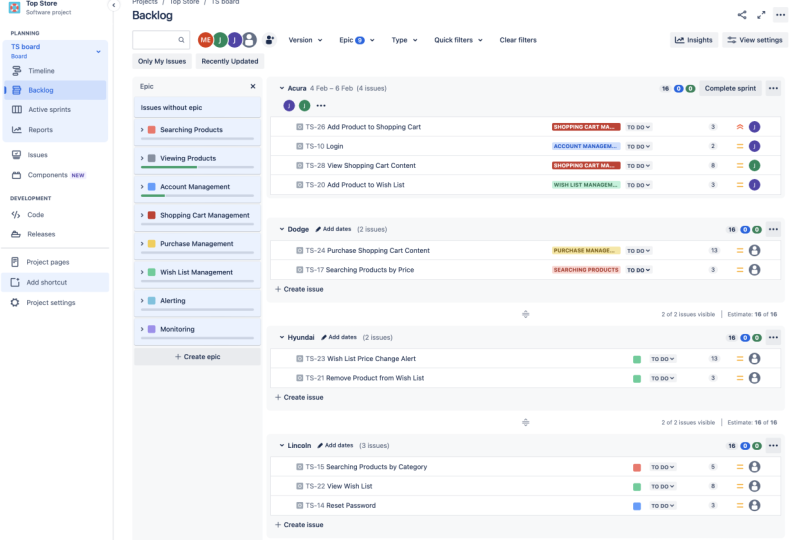Click the backlog search input field

[x=161, y=40]
